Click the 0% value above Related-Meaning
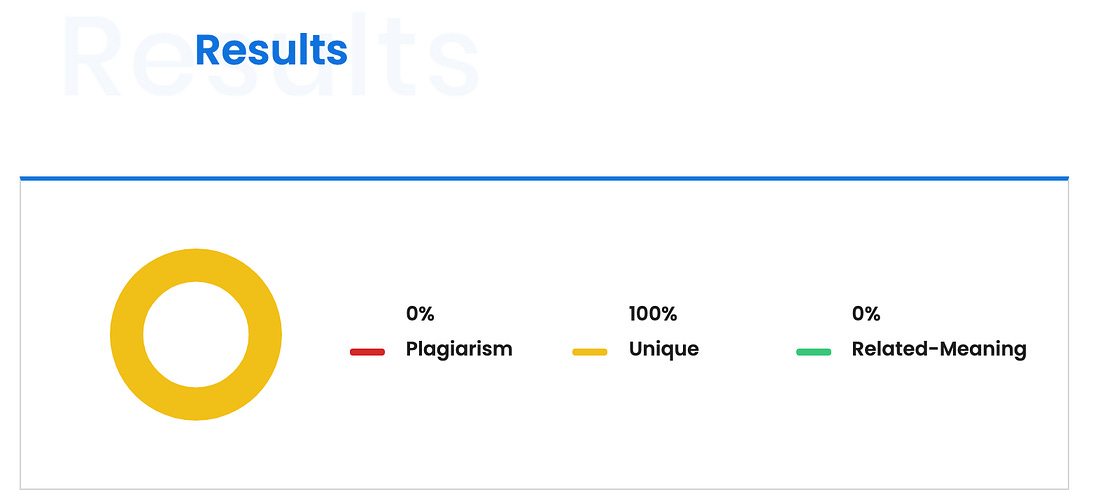Viewport: 1100px width, 504px height. [866, 314]
